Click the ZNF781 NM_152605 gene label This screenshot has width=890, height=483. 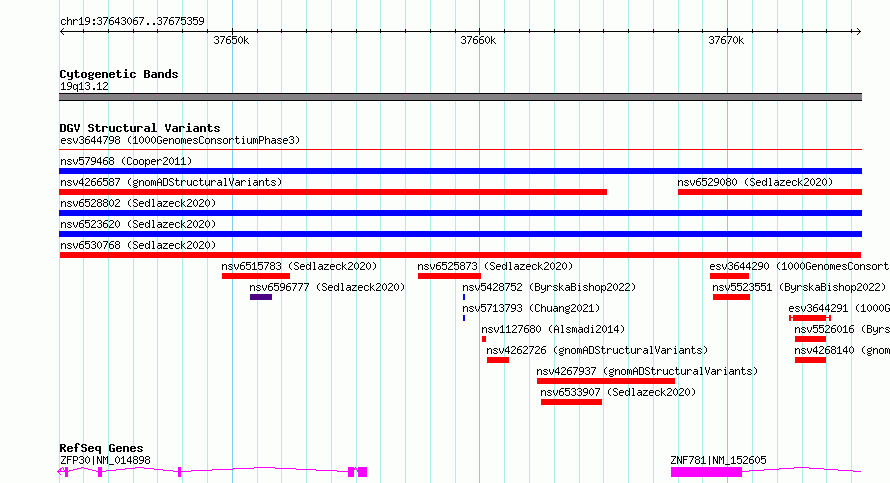click(718, 460)
